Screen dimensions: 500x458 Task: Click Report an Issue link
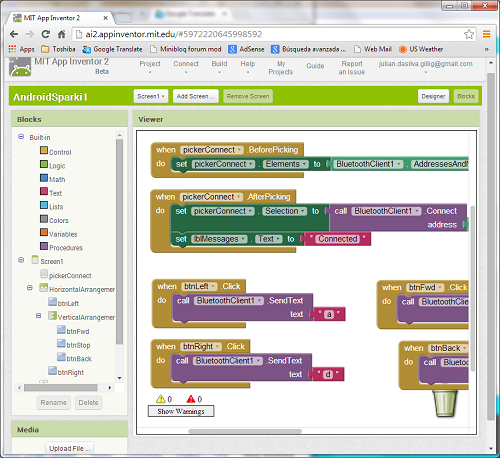click(x=352, y=68)
